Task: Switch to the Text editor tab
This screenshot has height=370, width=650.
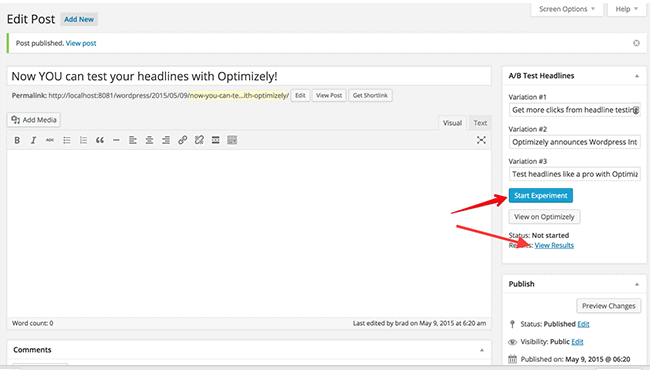Action: click(480, 123)
